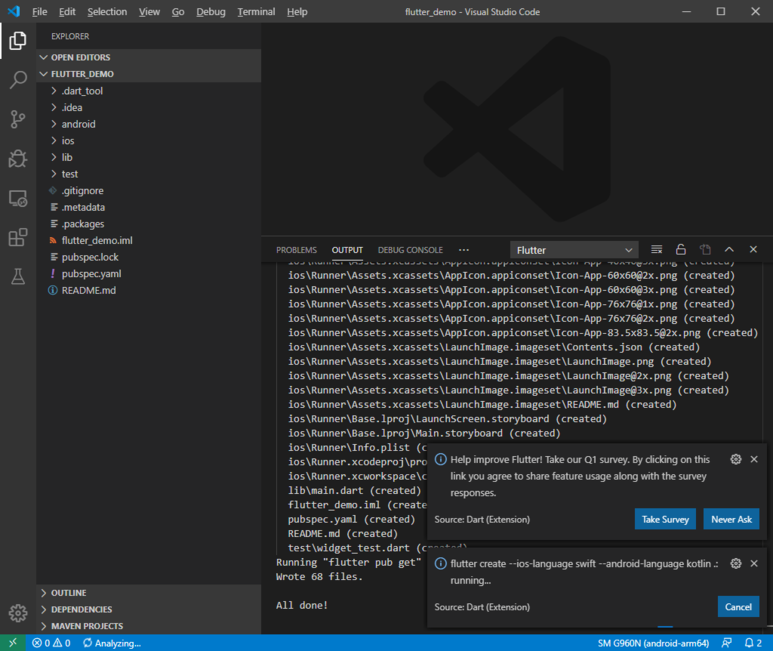Expand the lib folder
The width and height of the screenshot is (773, 651).
click(x=149, y=157)
